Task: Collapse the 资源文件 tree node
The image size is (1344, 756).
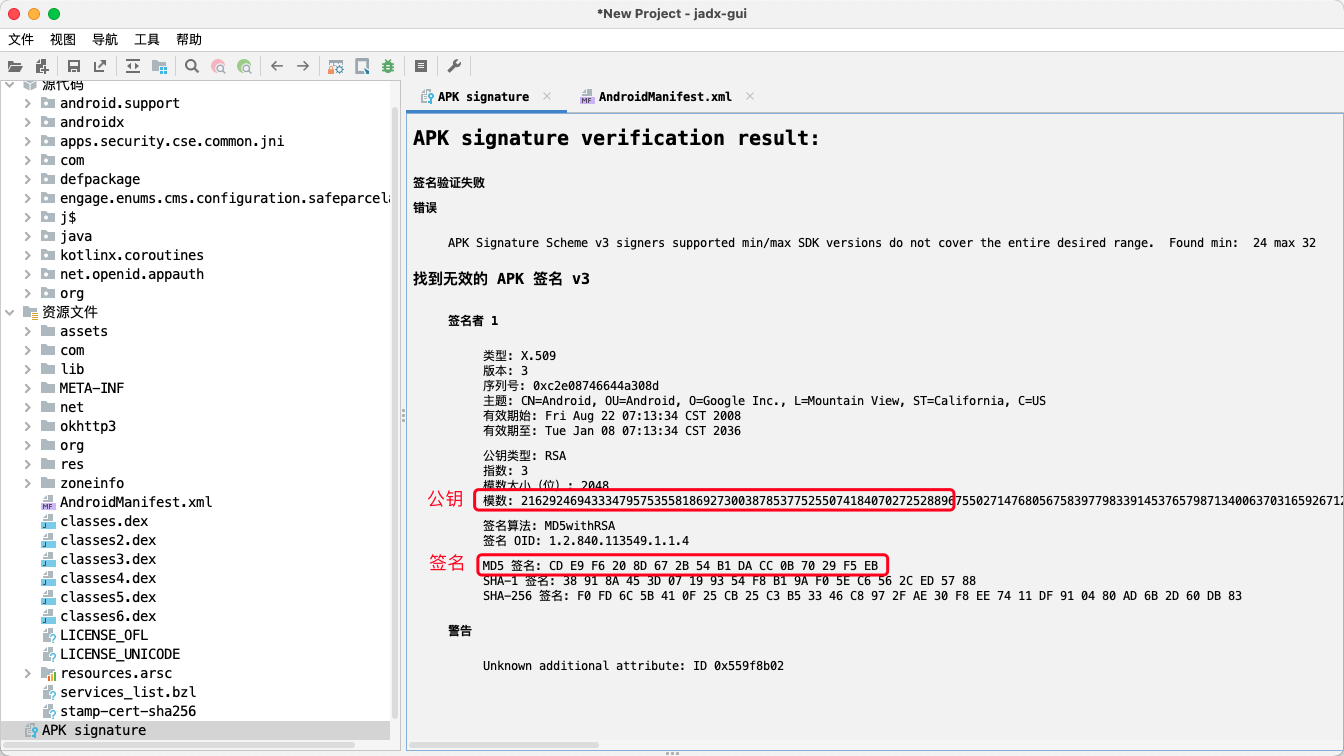Action: click(x=10, y=312)
